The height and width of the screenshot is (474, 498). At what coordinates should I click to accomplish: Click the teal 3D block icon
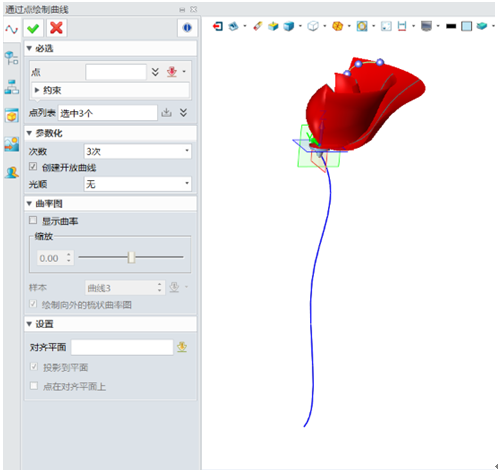482,26
